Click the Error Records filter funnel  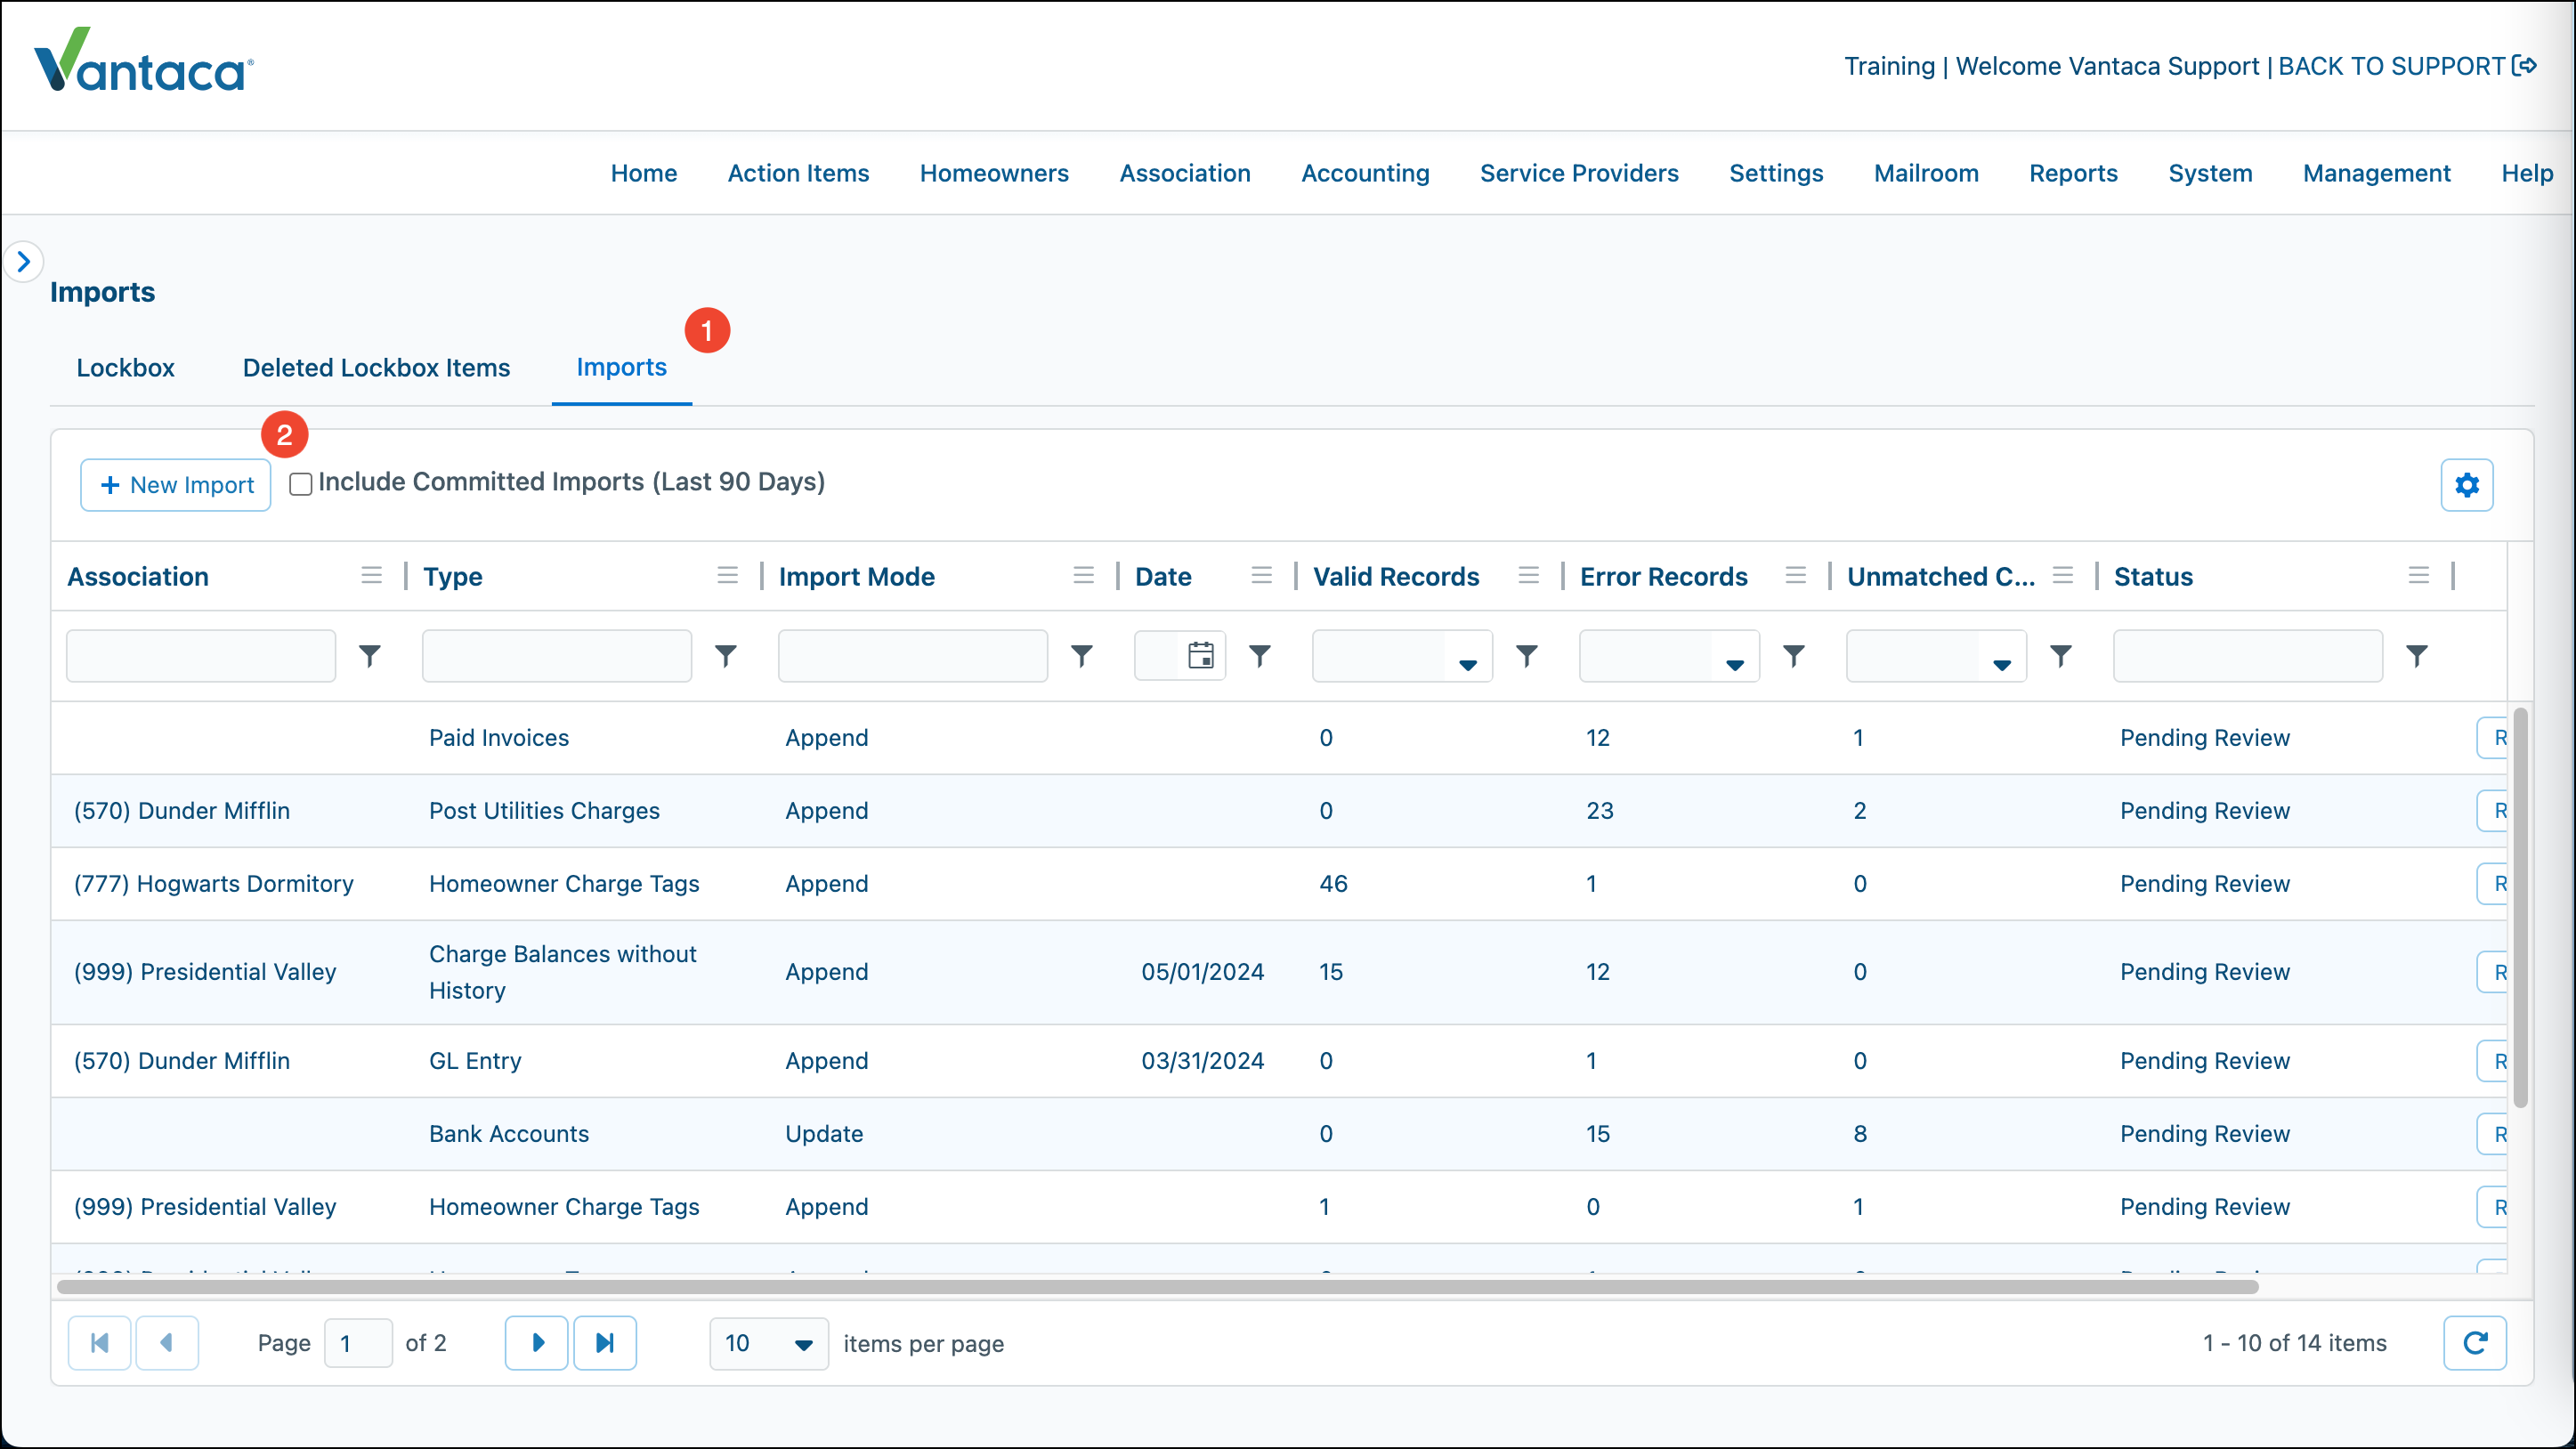[x=1794, y=656]
